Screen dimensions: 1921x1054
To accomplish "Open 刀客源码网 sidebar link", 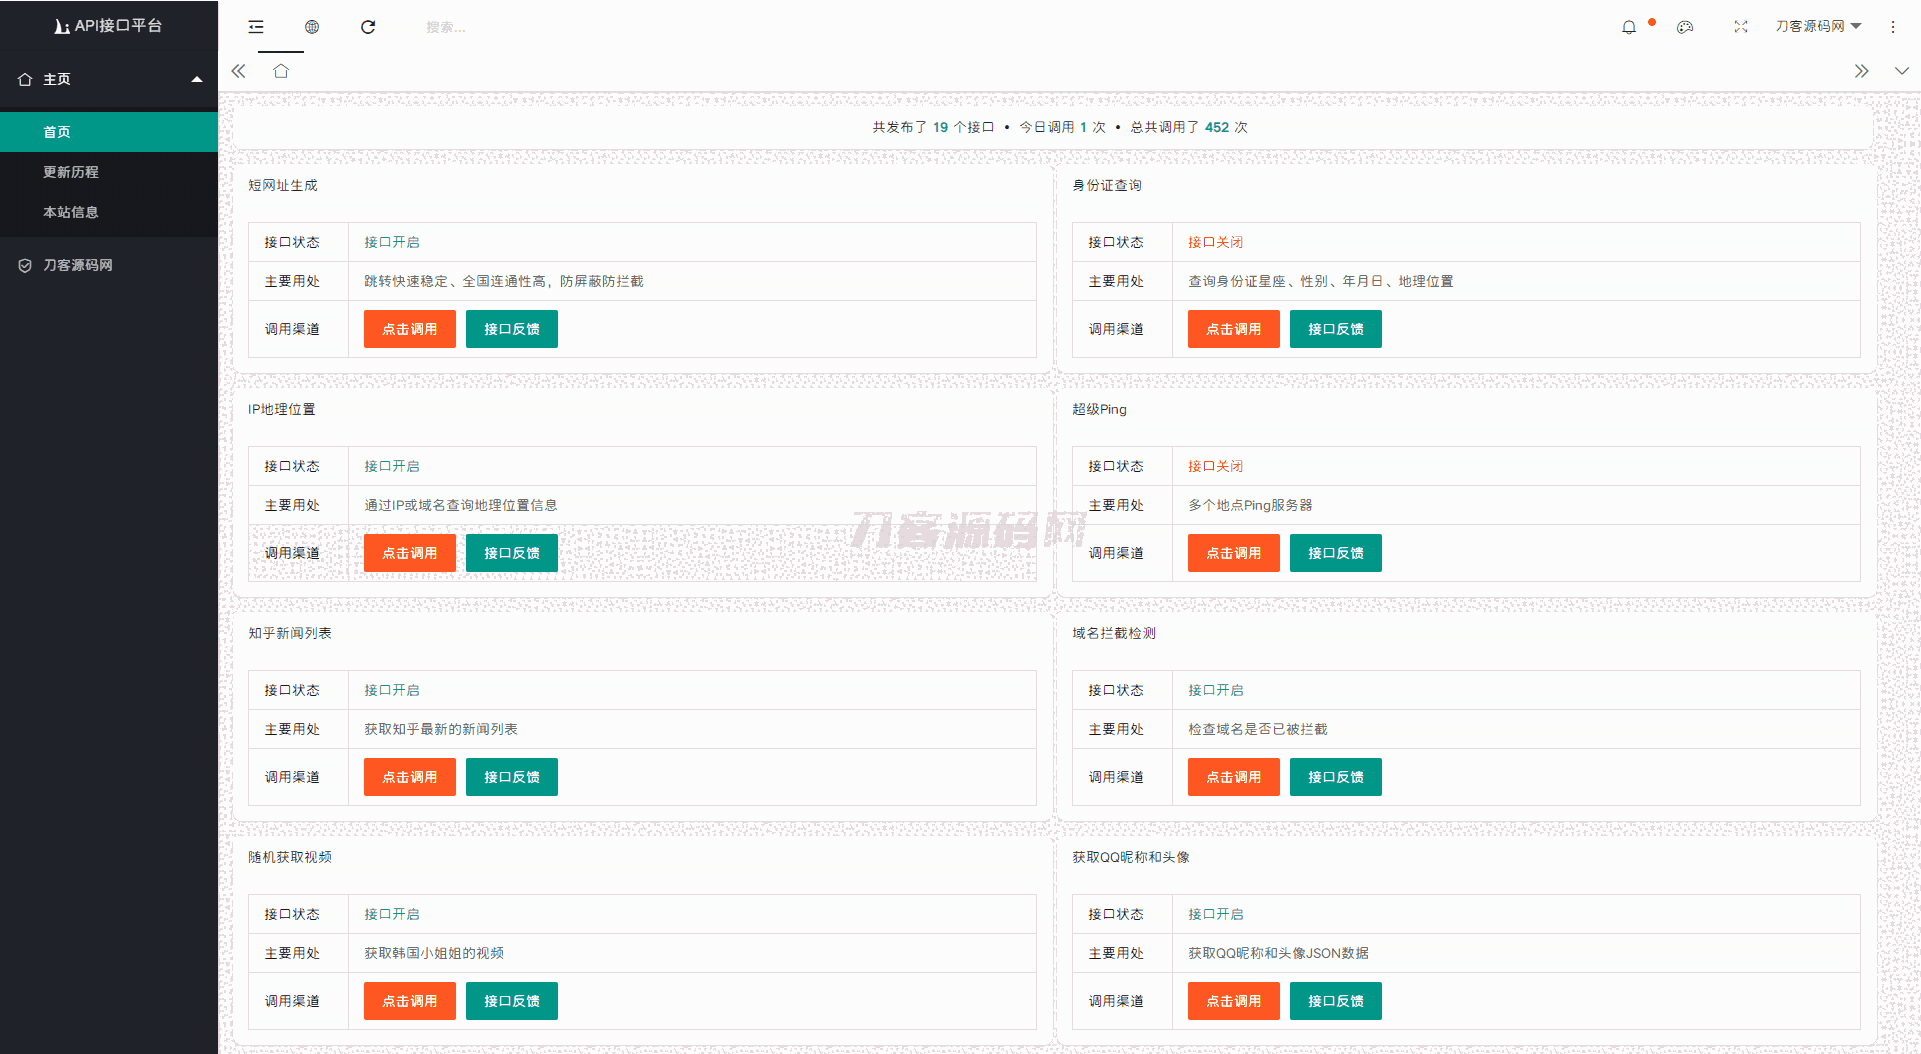I will (x=109, y=265).
